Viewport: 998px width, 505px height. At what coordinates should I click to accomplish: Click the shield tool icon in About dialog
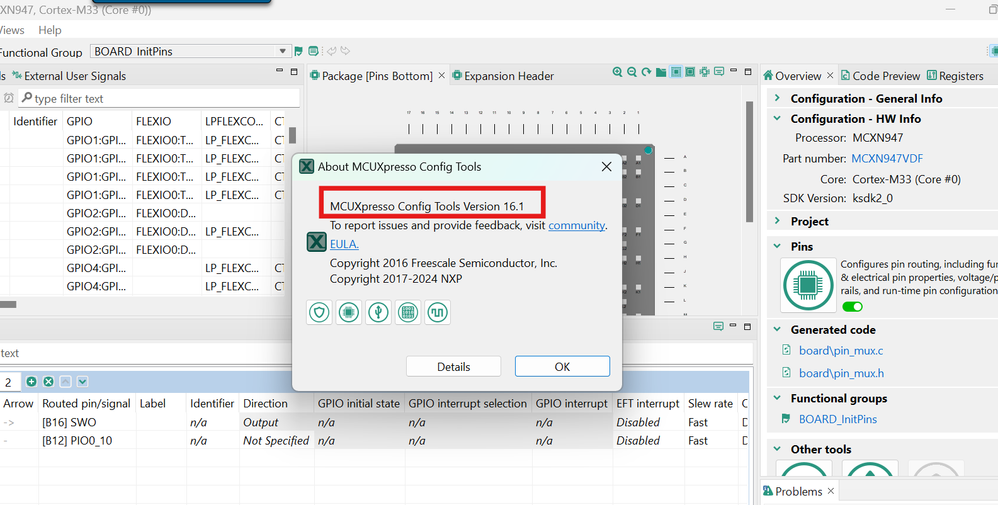(320, 312)
